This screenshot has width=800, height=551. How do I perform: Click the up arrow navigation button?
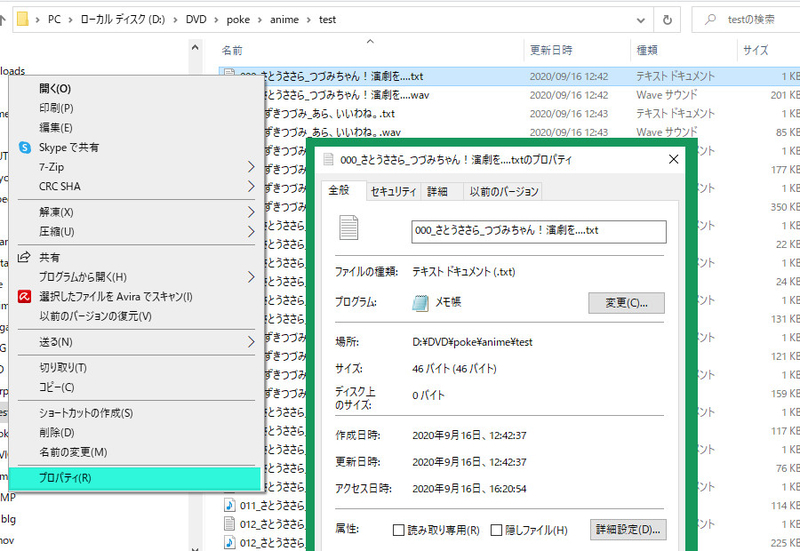(x=3, y=20)
